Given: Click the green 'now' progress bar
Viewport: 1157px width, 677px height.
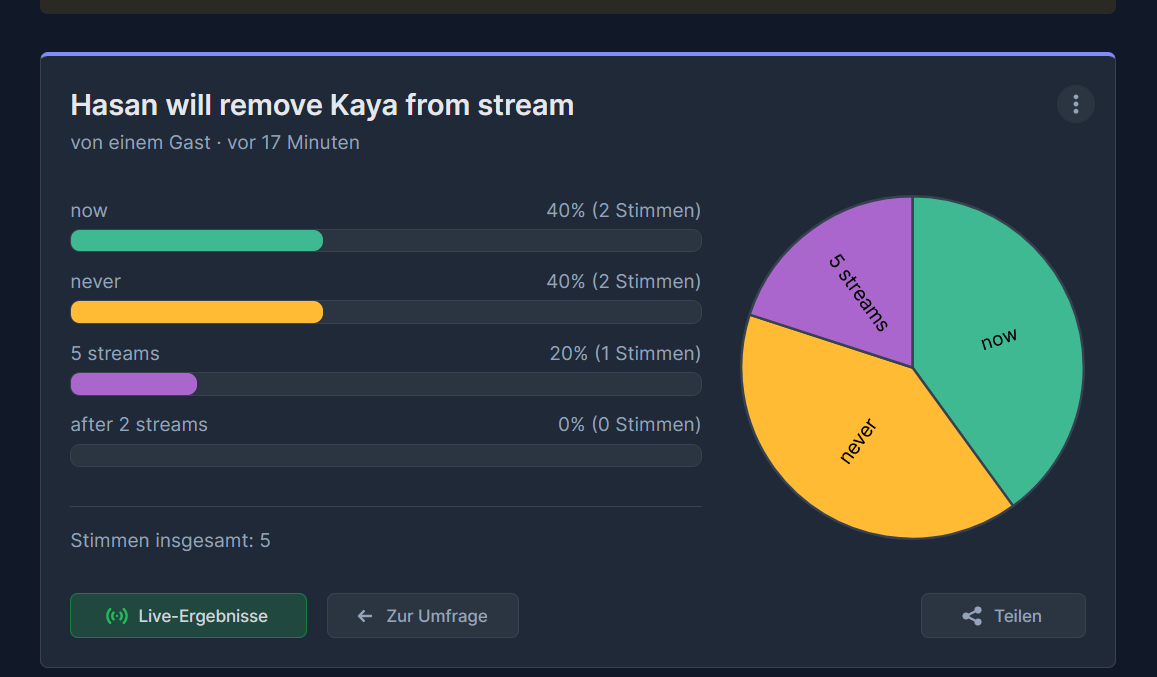Looking at the screenshot, I should point(196,241).
